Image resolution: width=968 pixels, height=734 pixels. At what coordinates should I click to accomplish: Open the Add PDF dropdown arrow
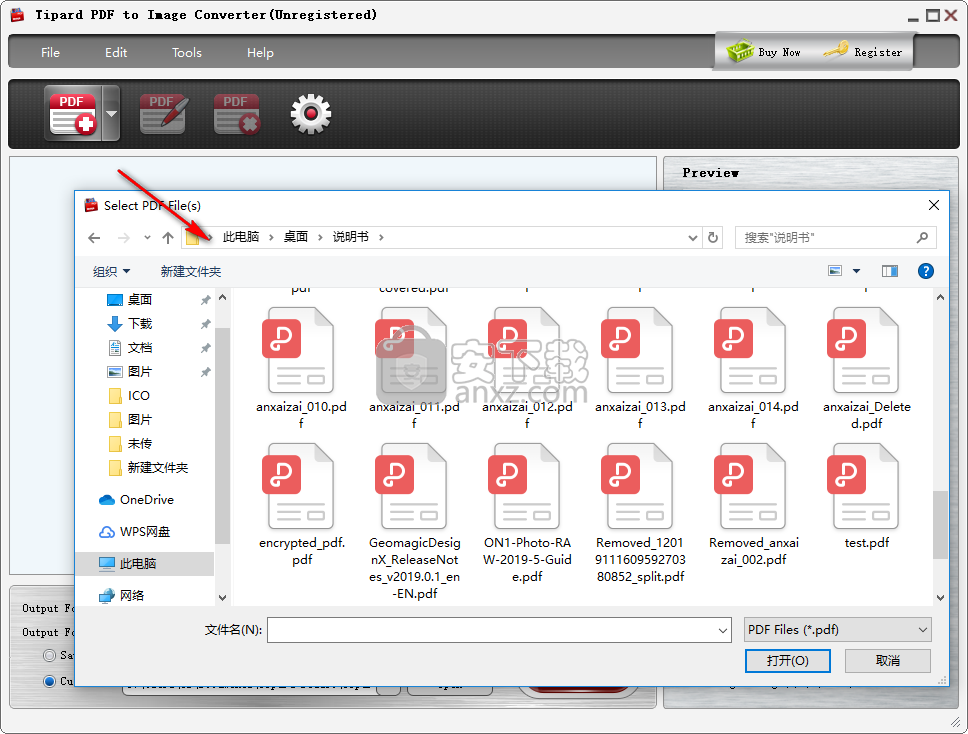[x=111, y=114]
